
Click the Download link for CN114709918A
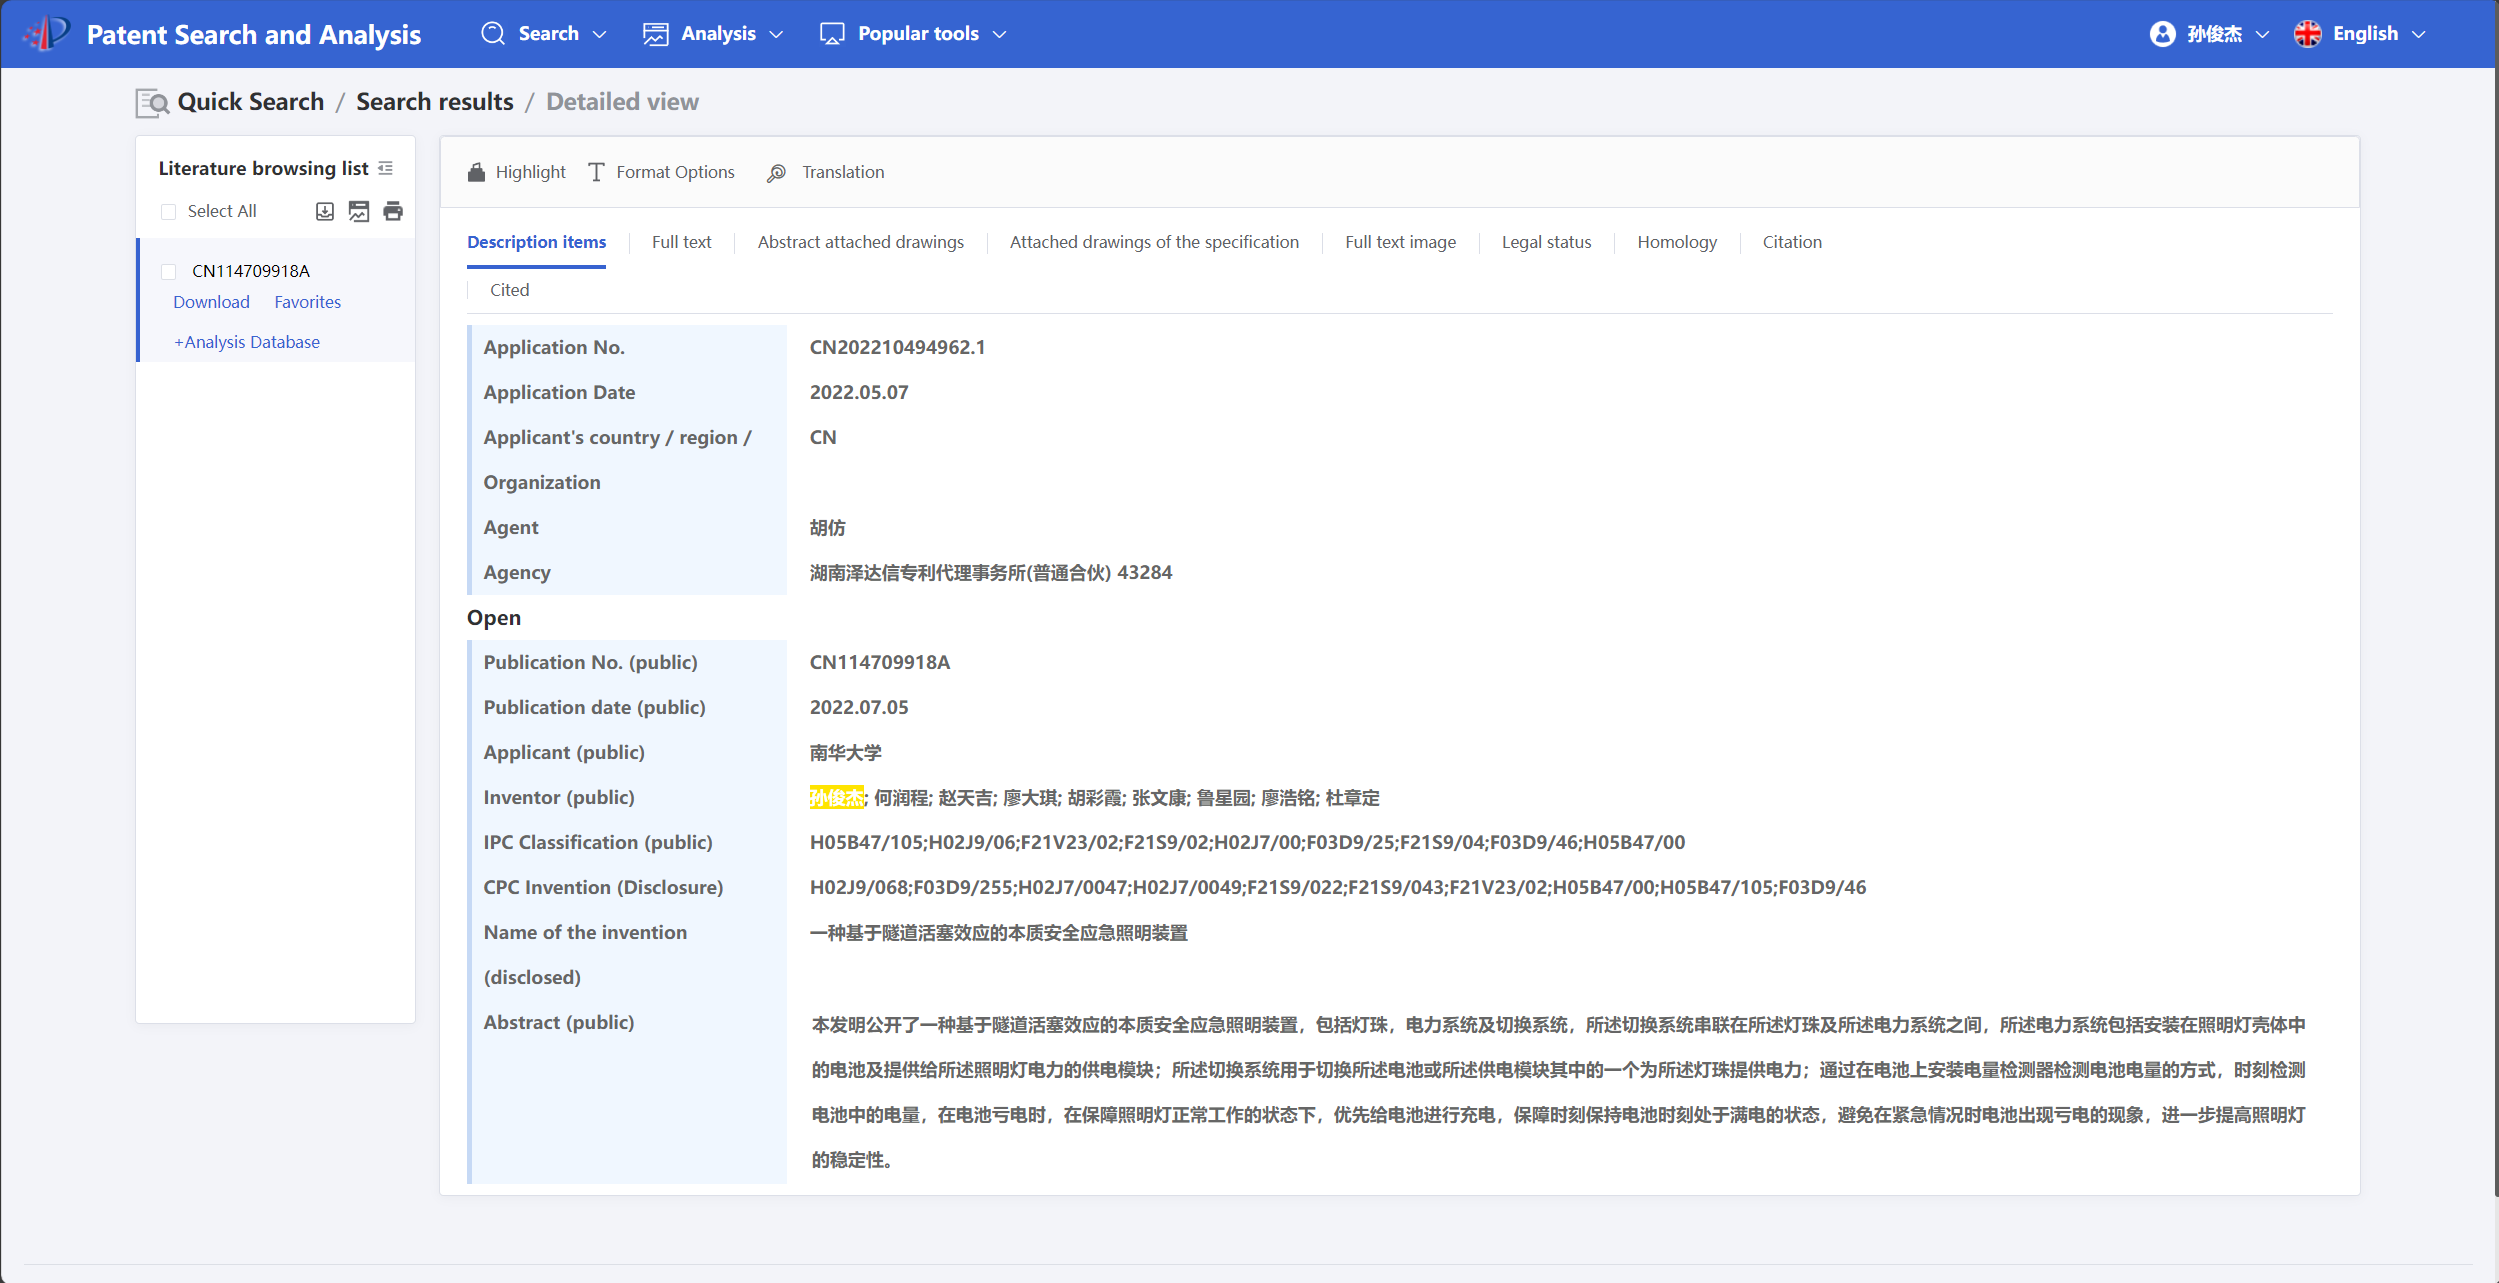click(x=211, y=302)
